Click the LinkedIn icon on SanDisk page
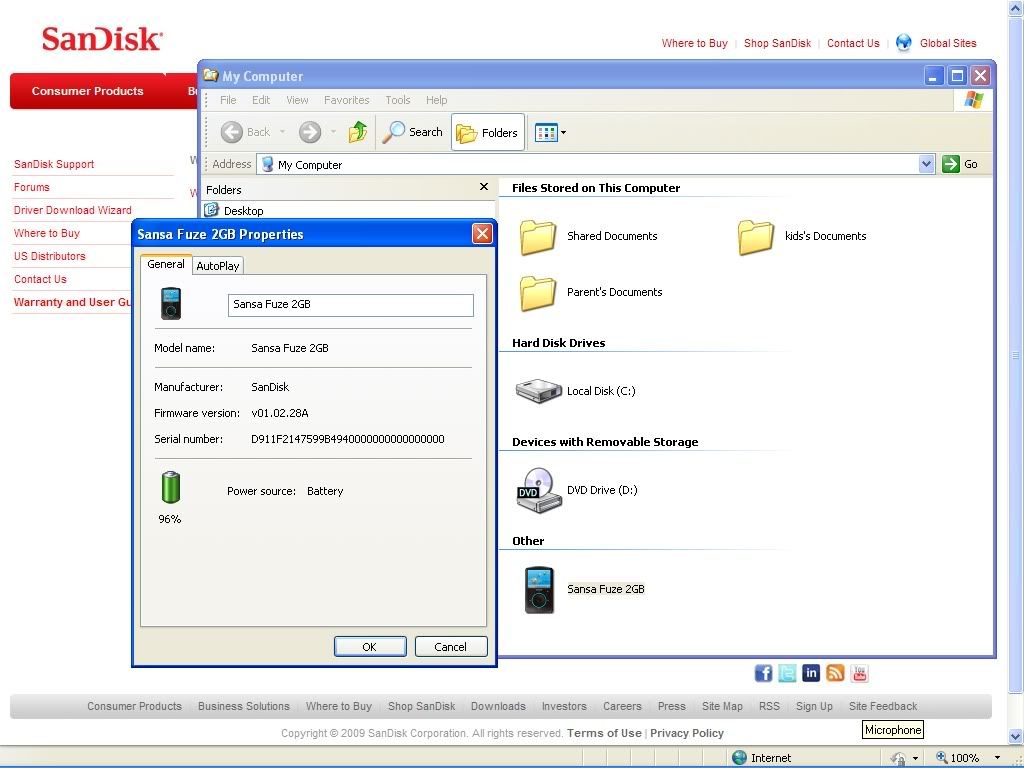The height and width of the screenshot is (768, 1024). click(811, 673)
